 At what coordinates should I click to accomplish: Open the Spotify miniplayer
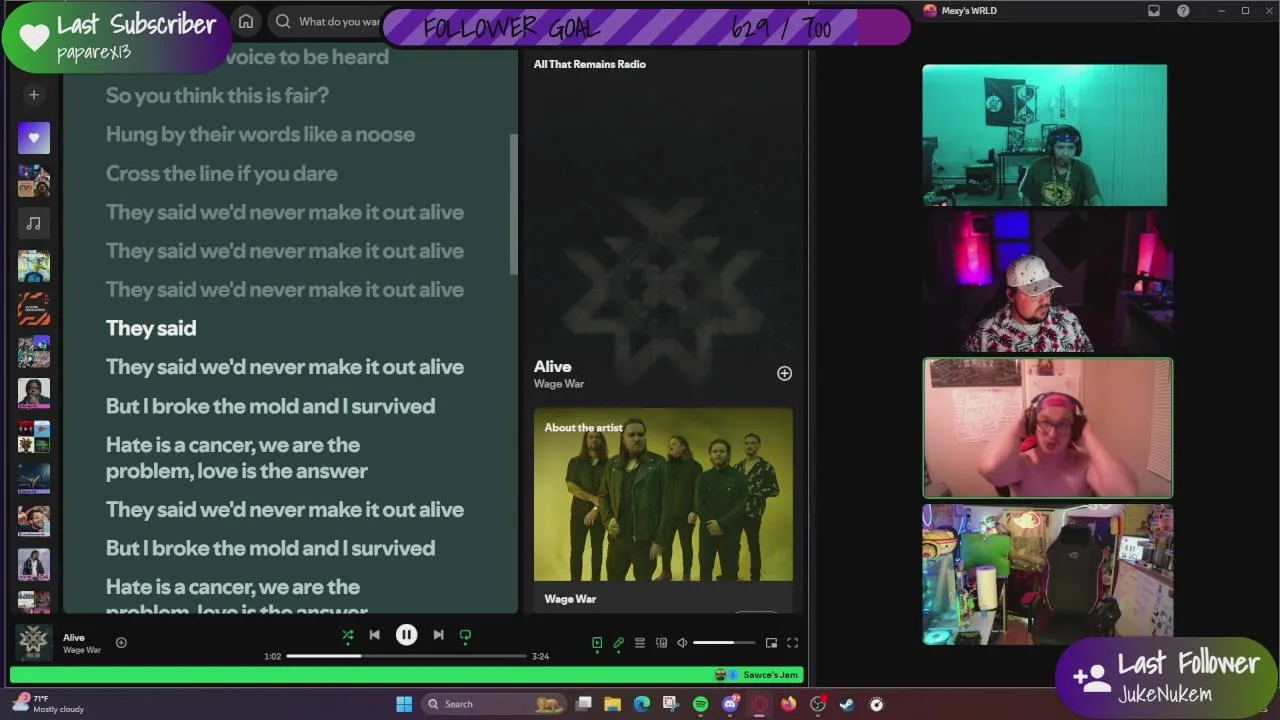[771, 643]
